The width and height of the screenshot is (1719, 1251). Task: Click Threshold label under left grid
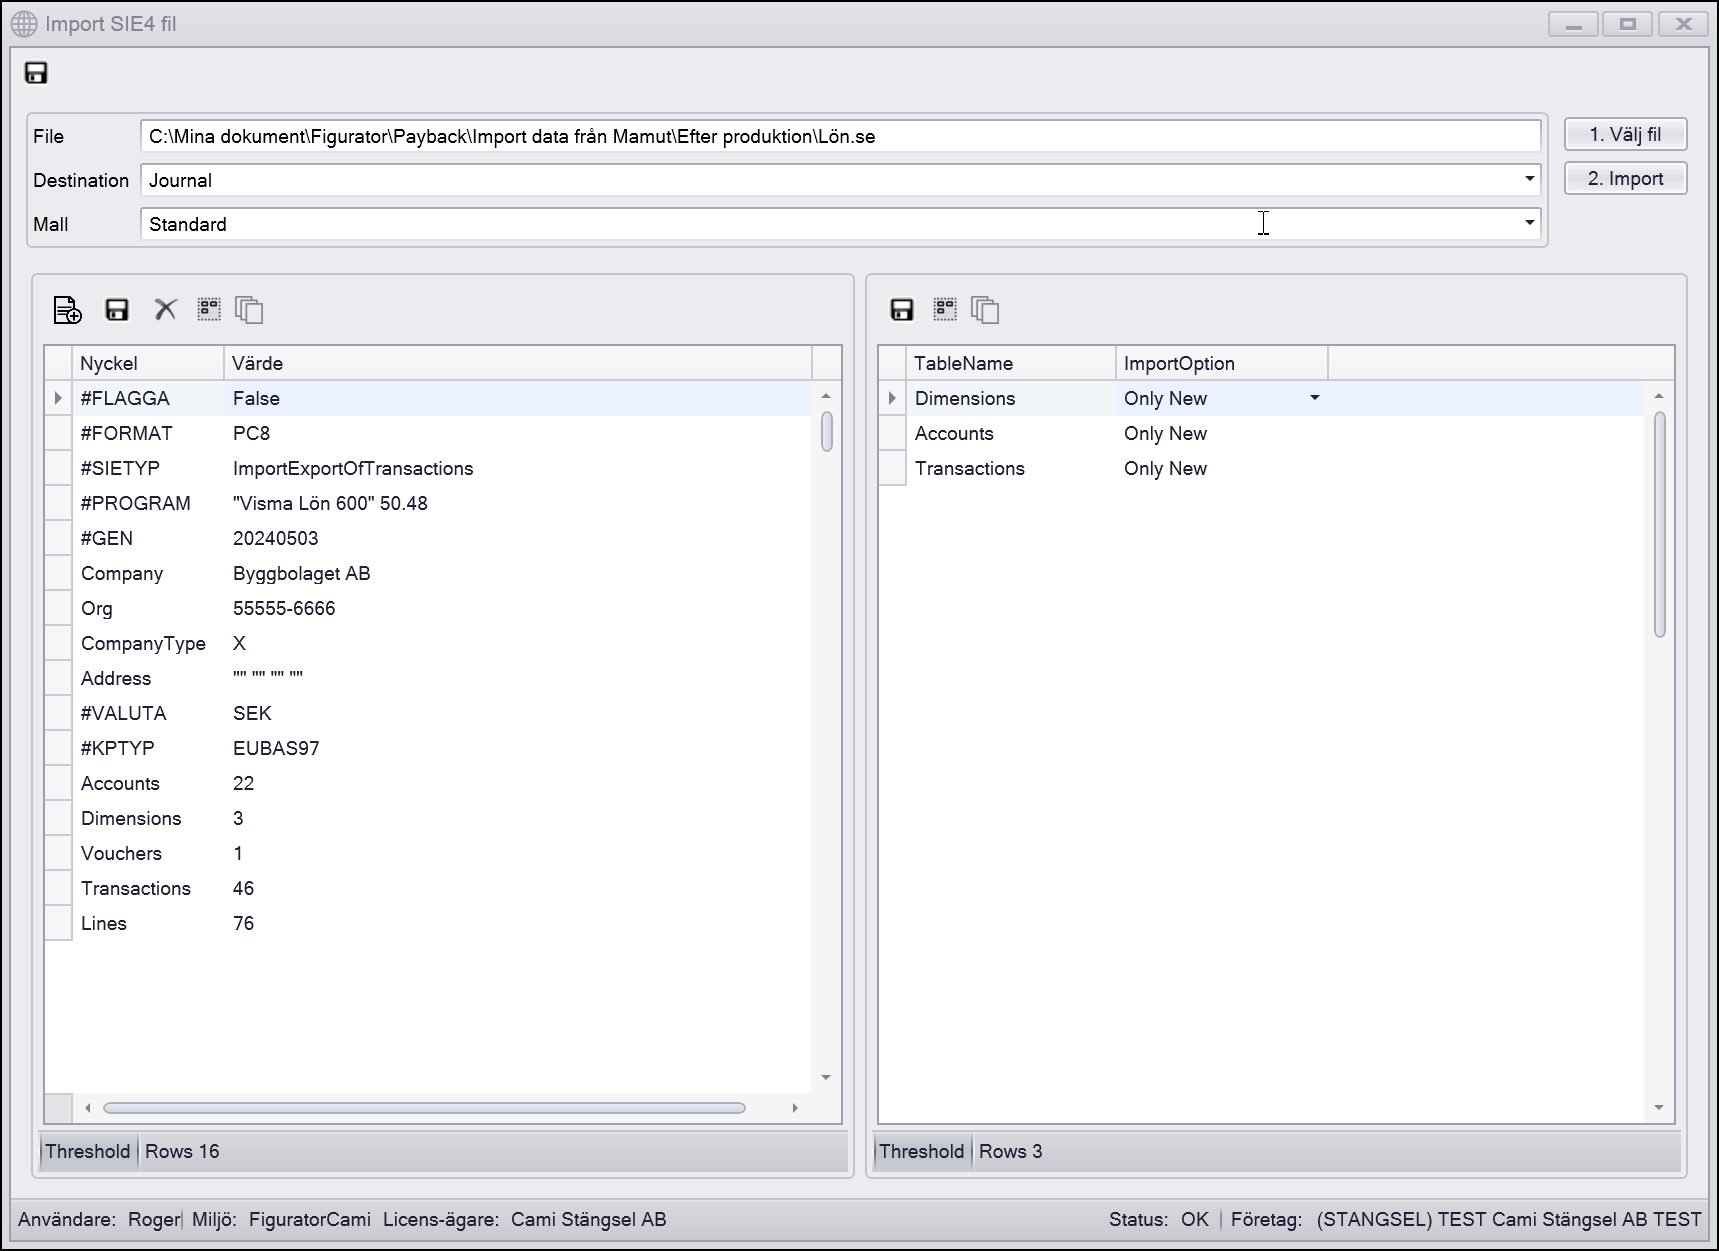[x=87, y=1151]
